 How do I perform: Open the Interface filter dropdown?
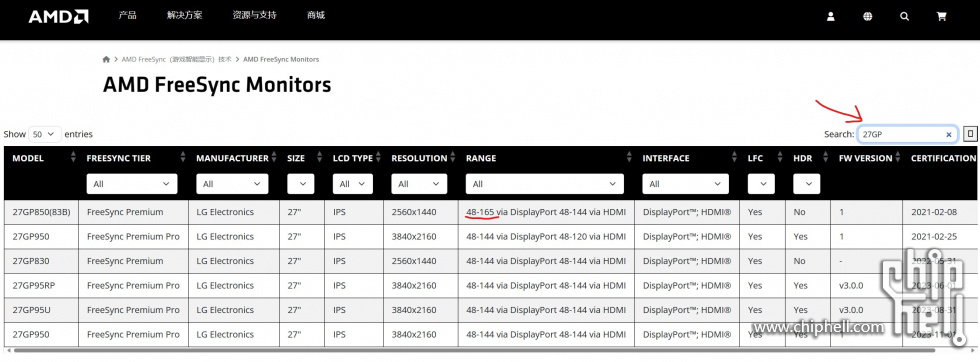click(686, 184)
